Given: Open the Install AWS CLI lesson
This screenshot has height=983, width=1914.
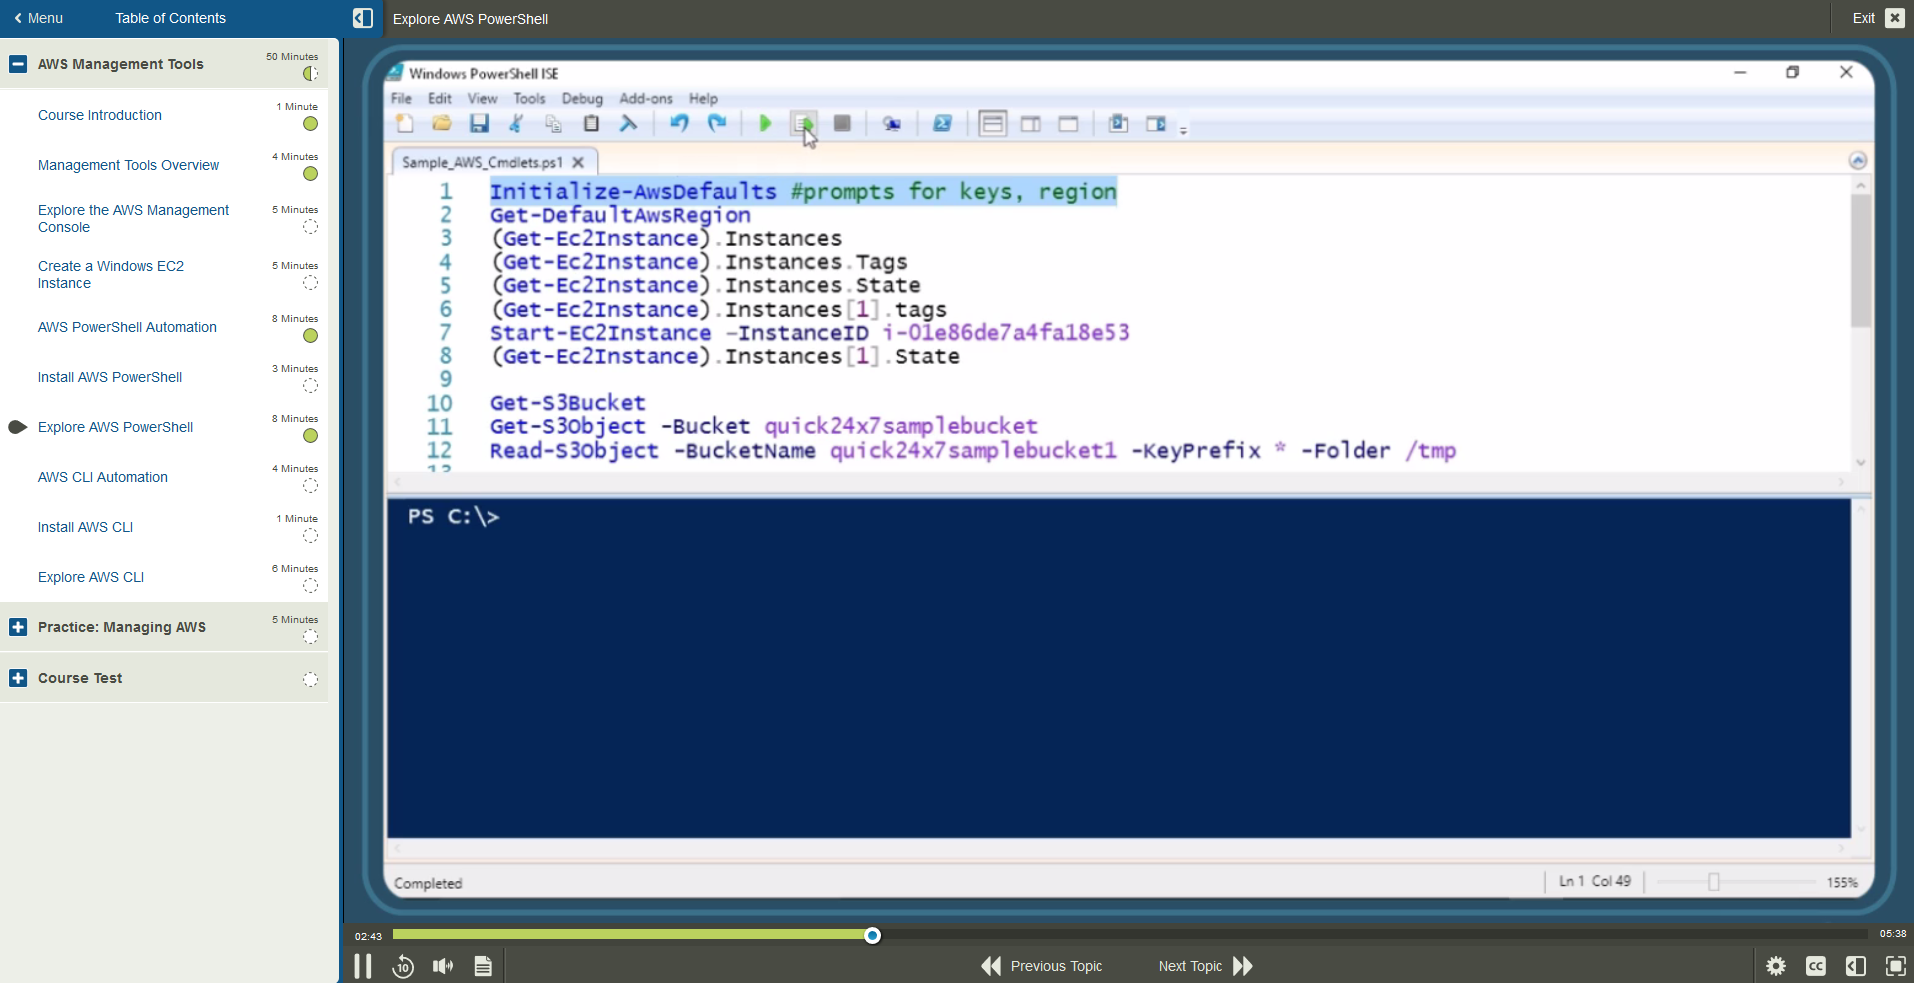Looking at the screenshot, I should (x=85, y=527).
